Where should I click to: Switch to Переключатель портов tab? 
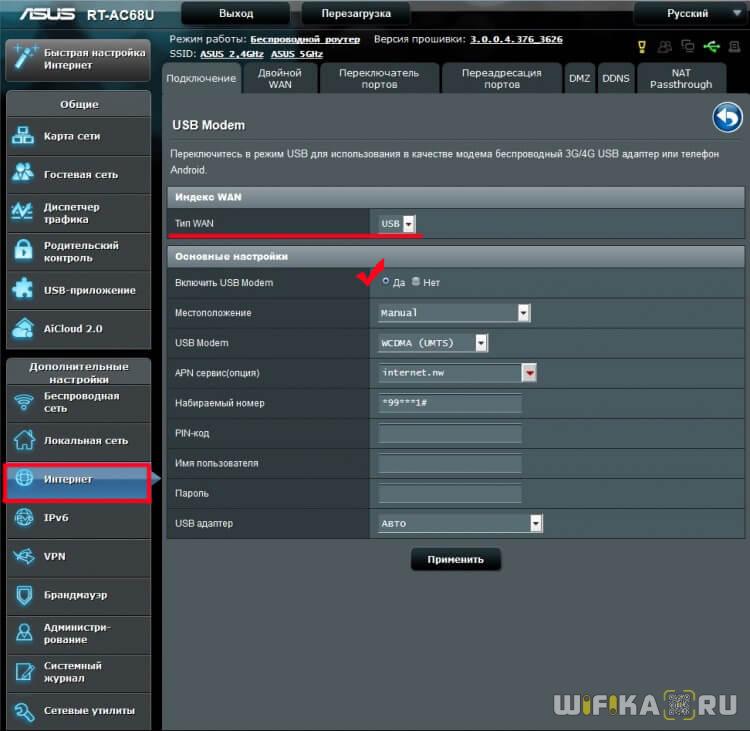pos(379,78)
